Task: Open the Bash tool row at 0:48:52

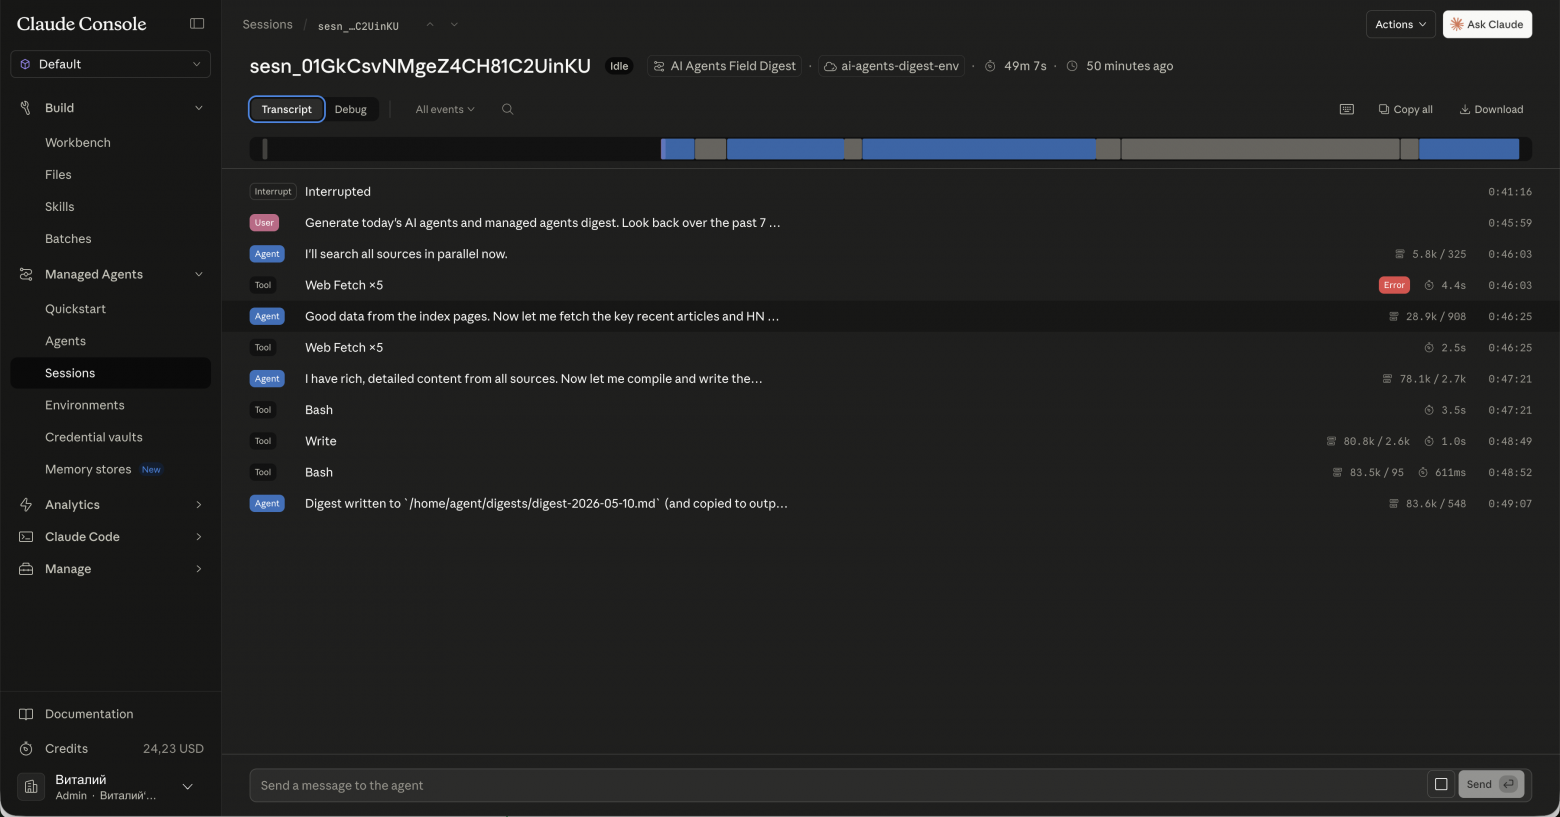Action: pyautogui.click(x=890, y=472)
